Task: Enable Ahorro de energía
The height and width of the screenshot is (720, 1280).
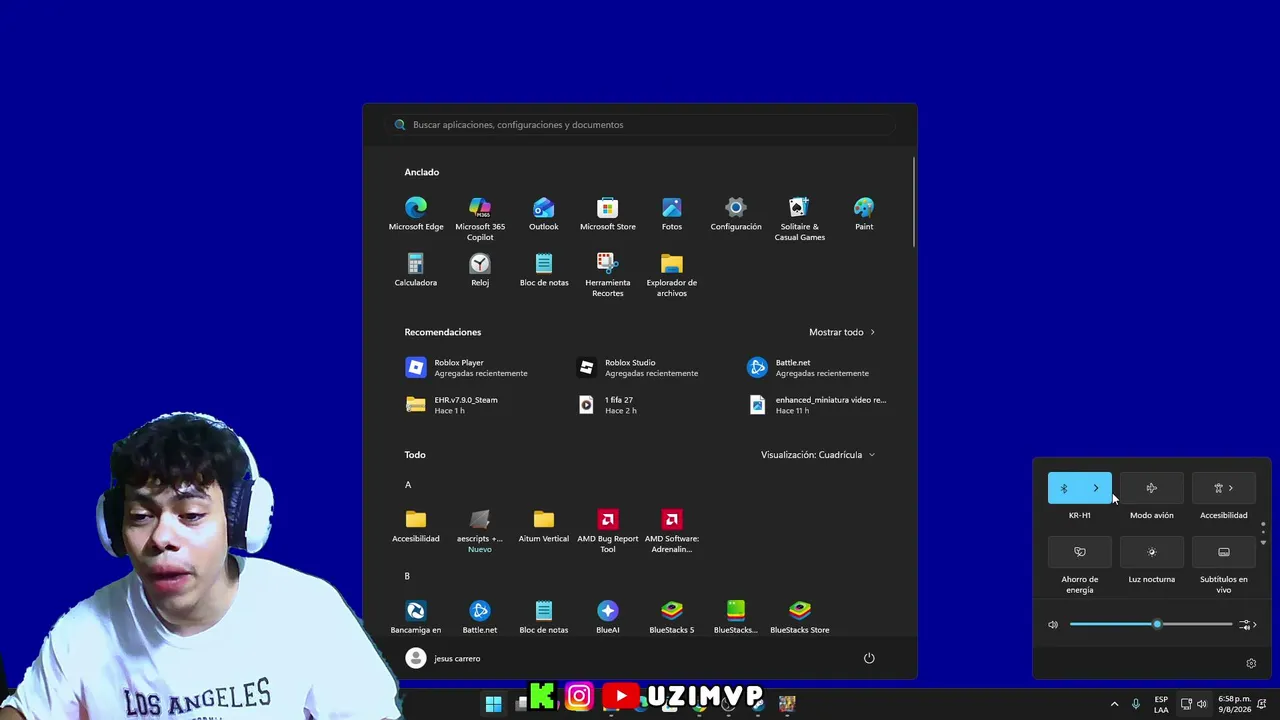Action: [x=1080, y=552]
